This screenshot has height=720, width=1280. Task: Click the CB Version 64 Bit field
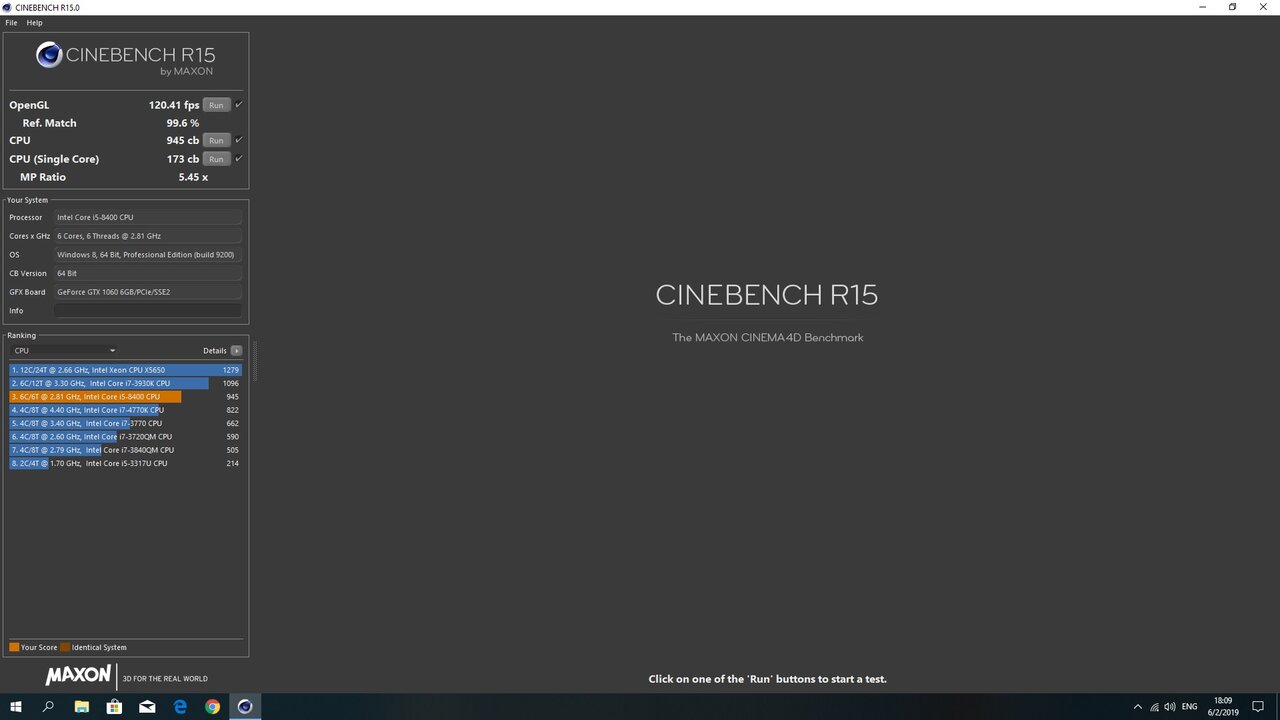148,273
